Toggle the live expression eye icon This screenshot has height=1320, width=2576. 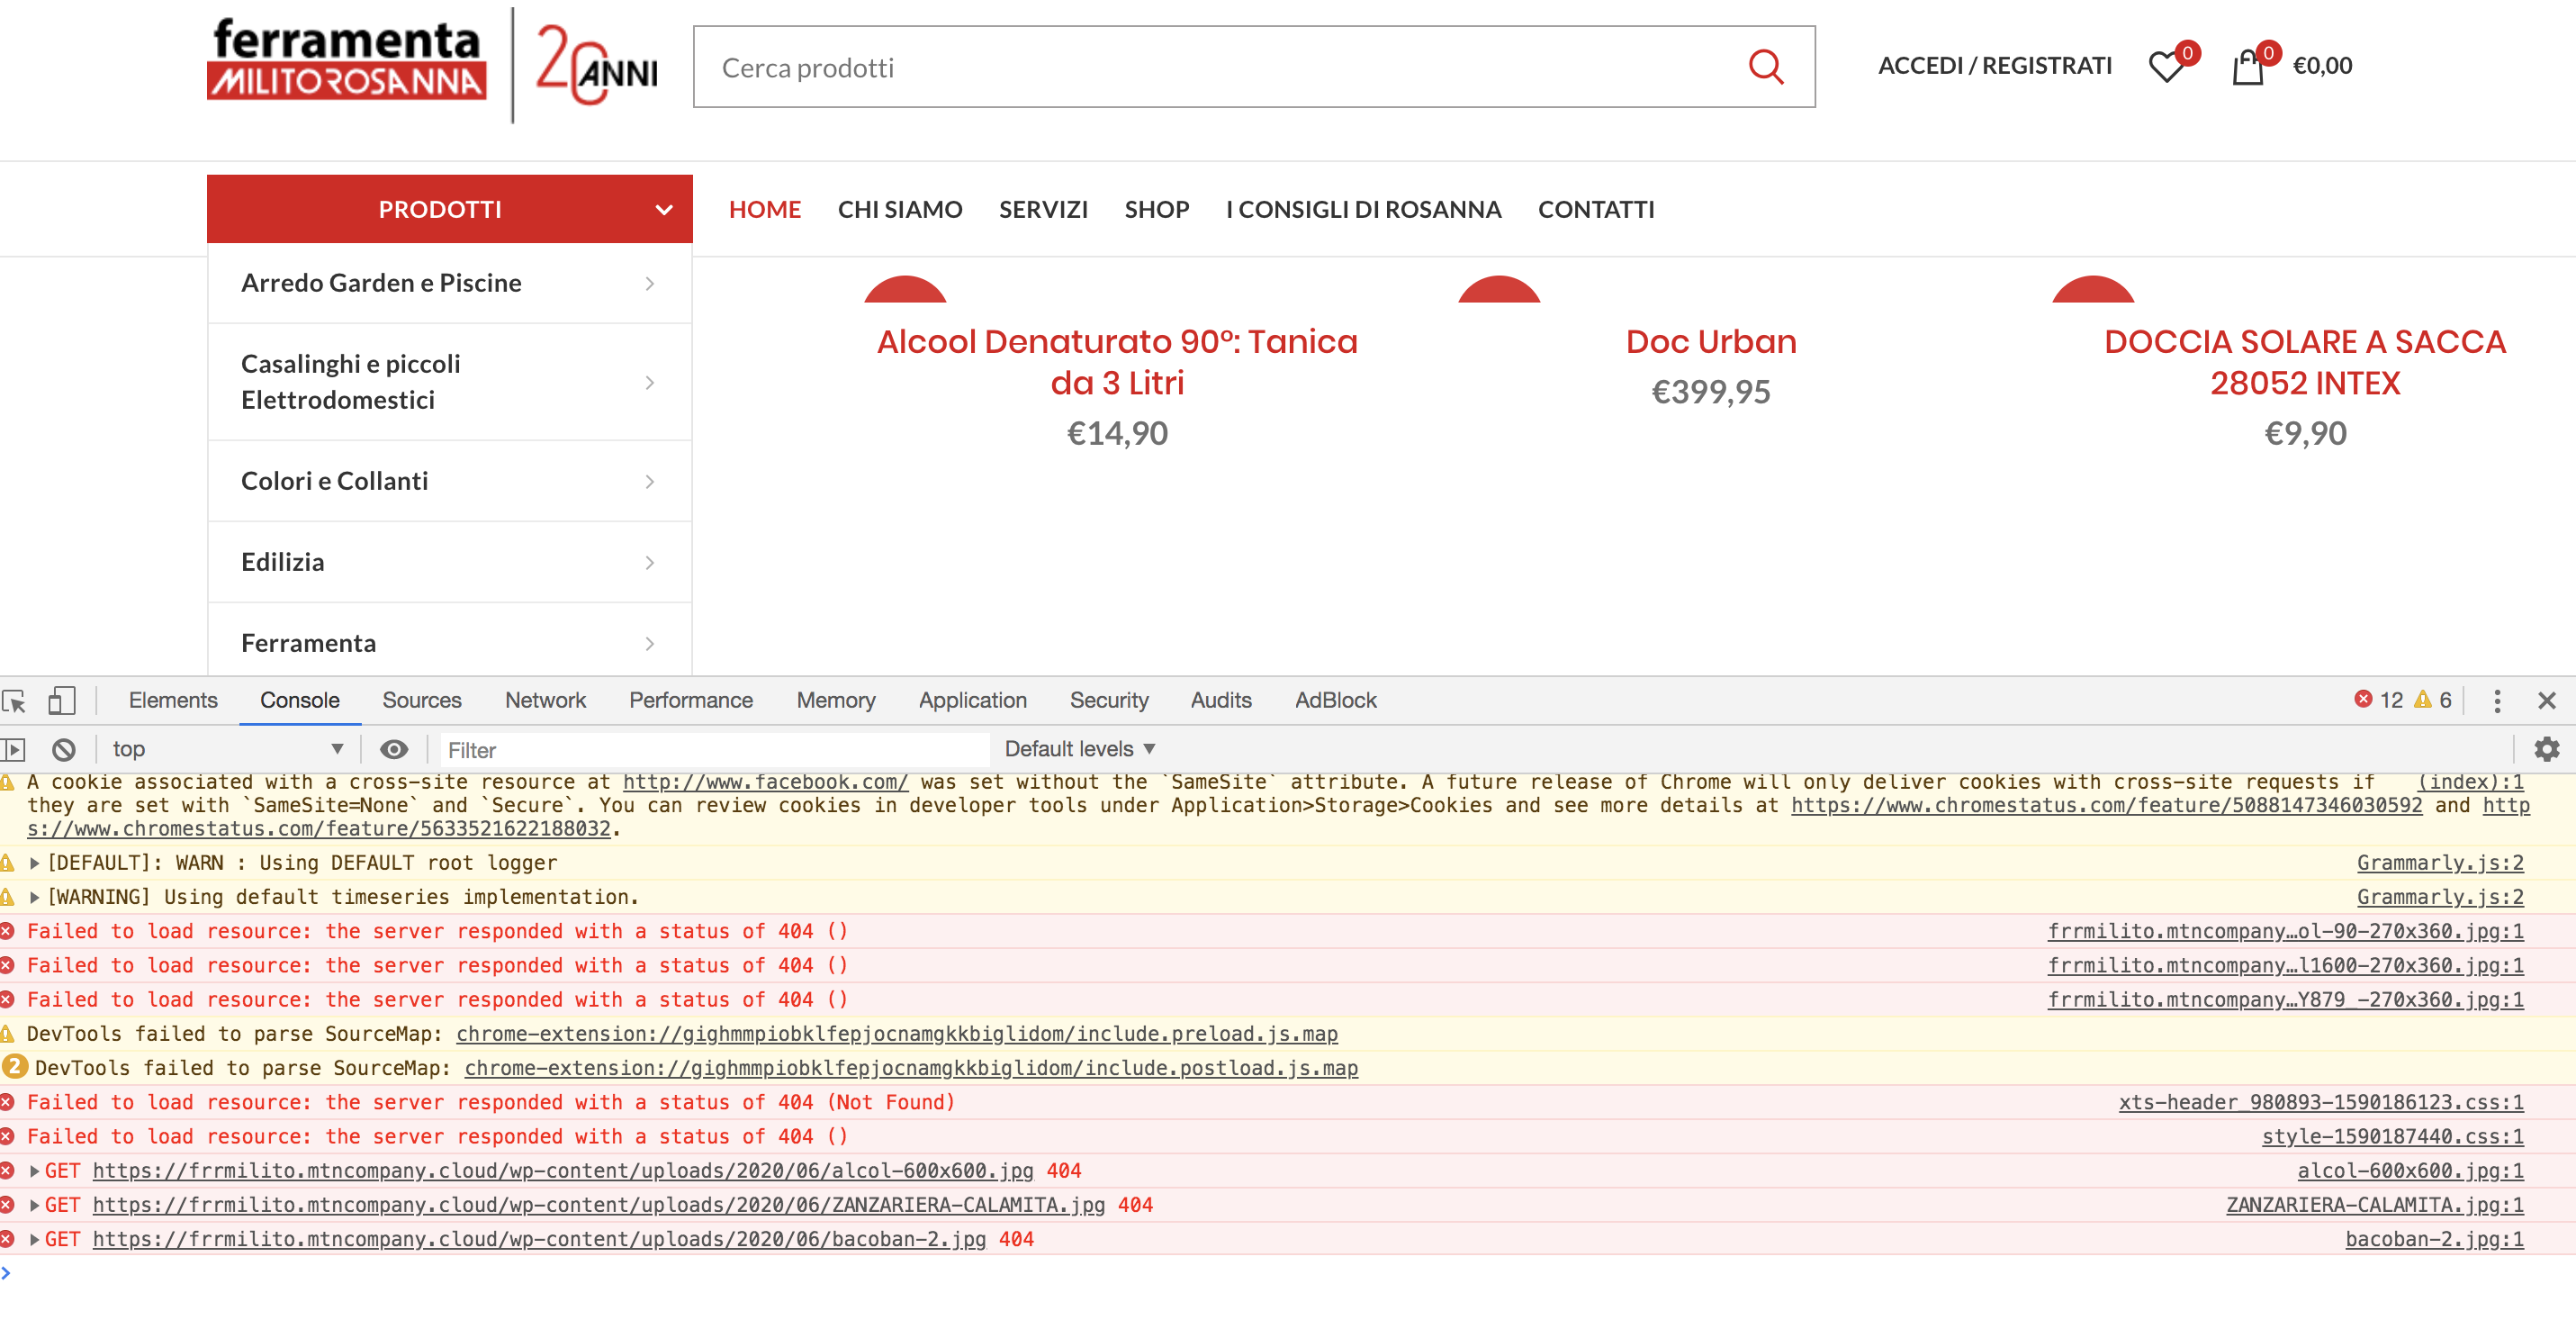click(x=394, y=749)
